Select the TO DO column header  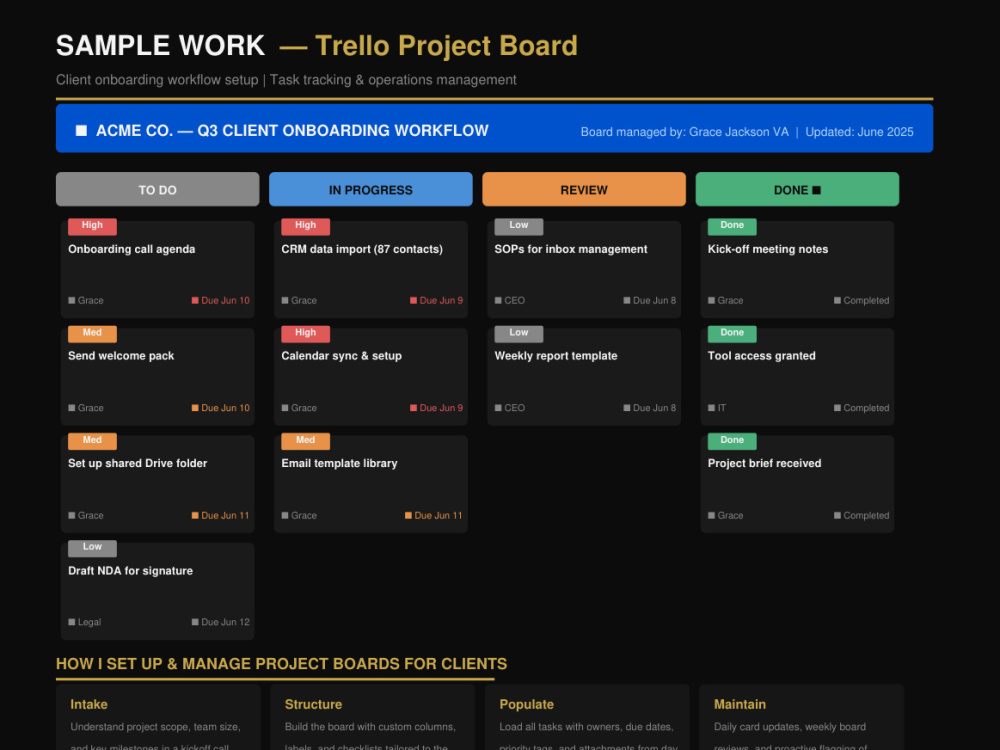[x=158, y=189]
